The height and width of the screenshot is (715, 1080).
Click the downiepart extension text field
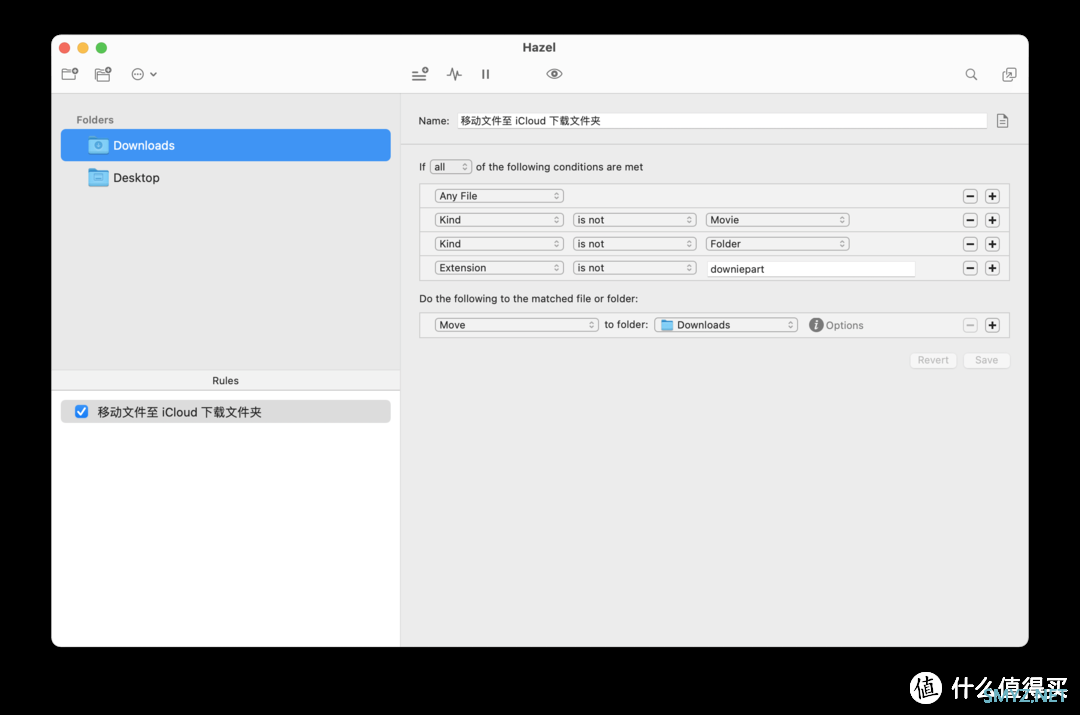tap(811, 269)
